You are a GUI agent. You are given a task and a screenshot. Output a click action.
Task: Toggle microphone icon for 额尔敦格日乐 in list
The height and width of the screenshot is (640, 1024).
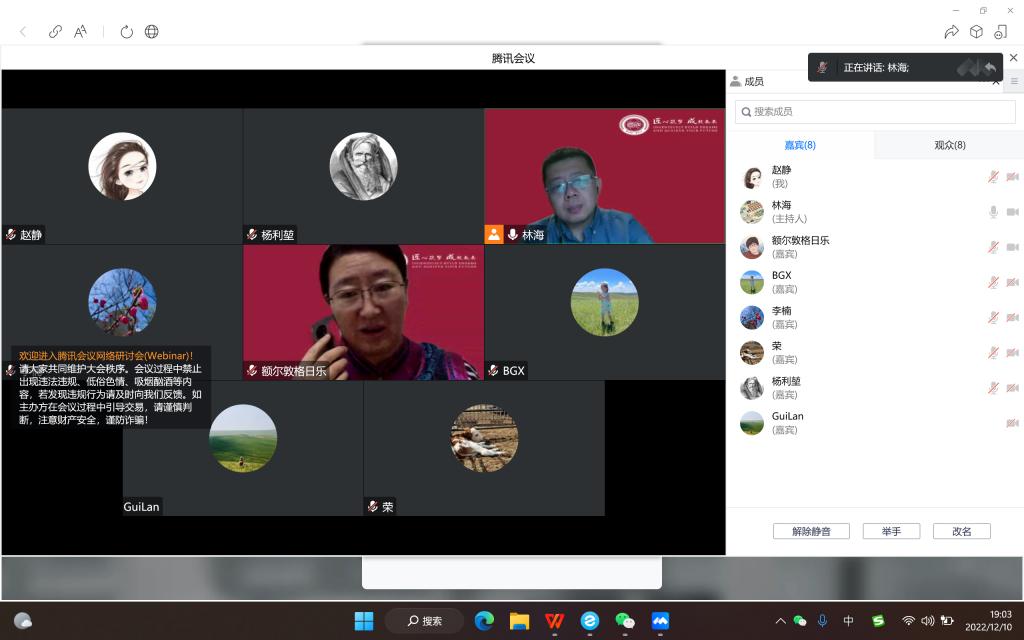point(993,247)
